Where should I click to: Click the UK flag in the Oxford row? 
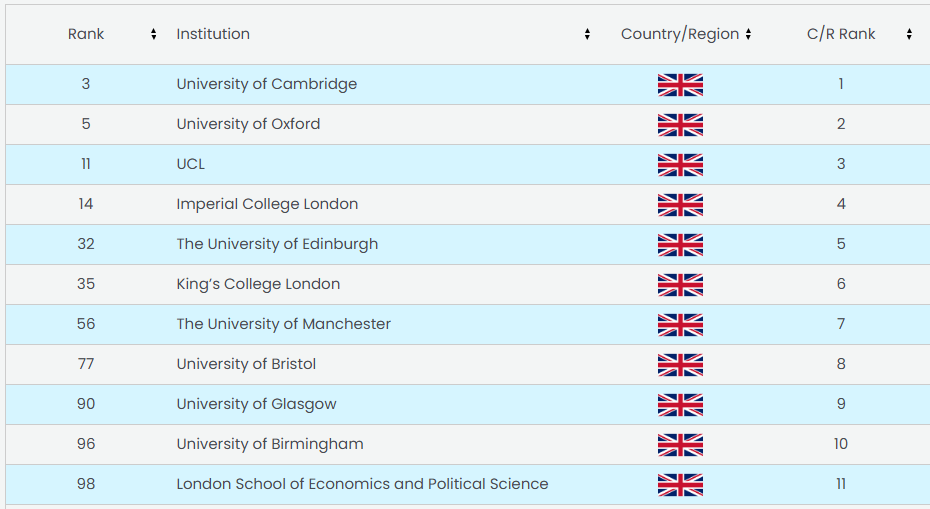(680, 125)
